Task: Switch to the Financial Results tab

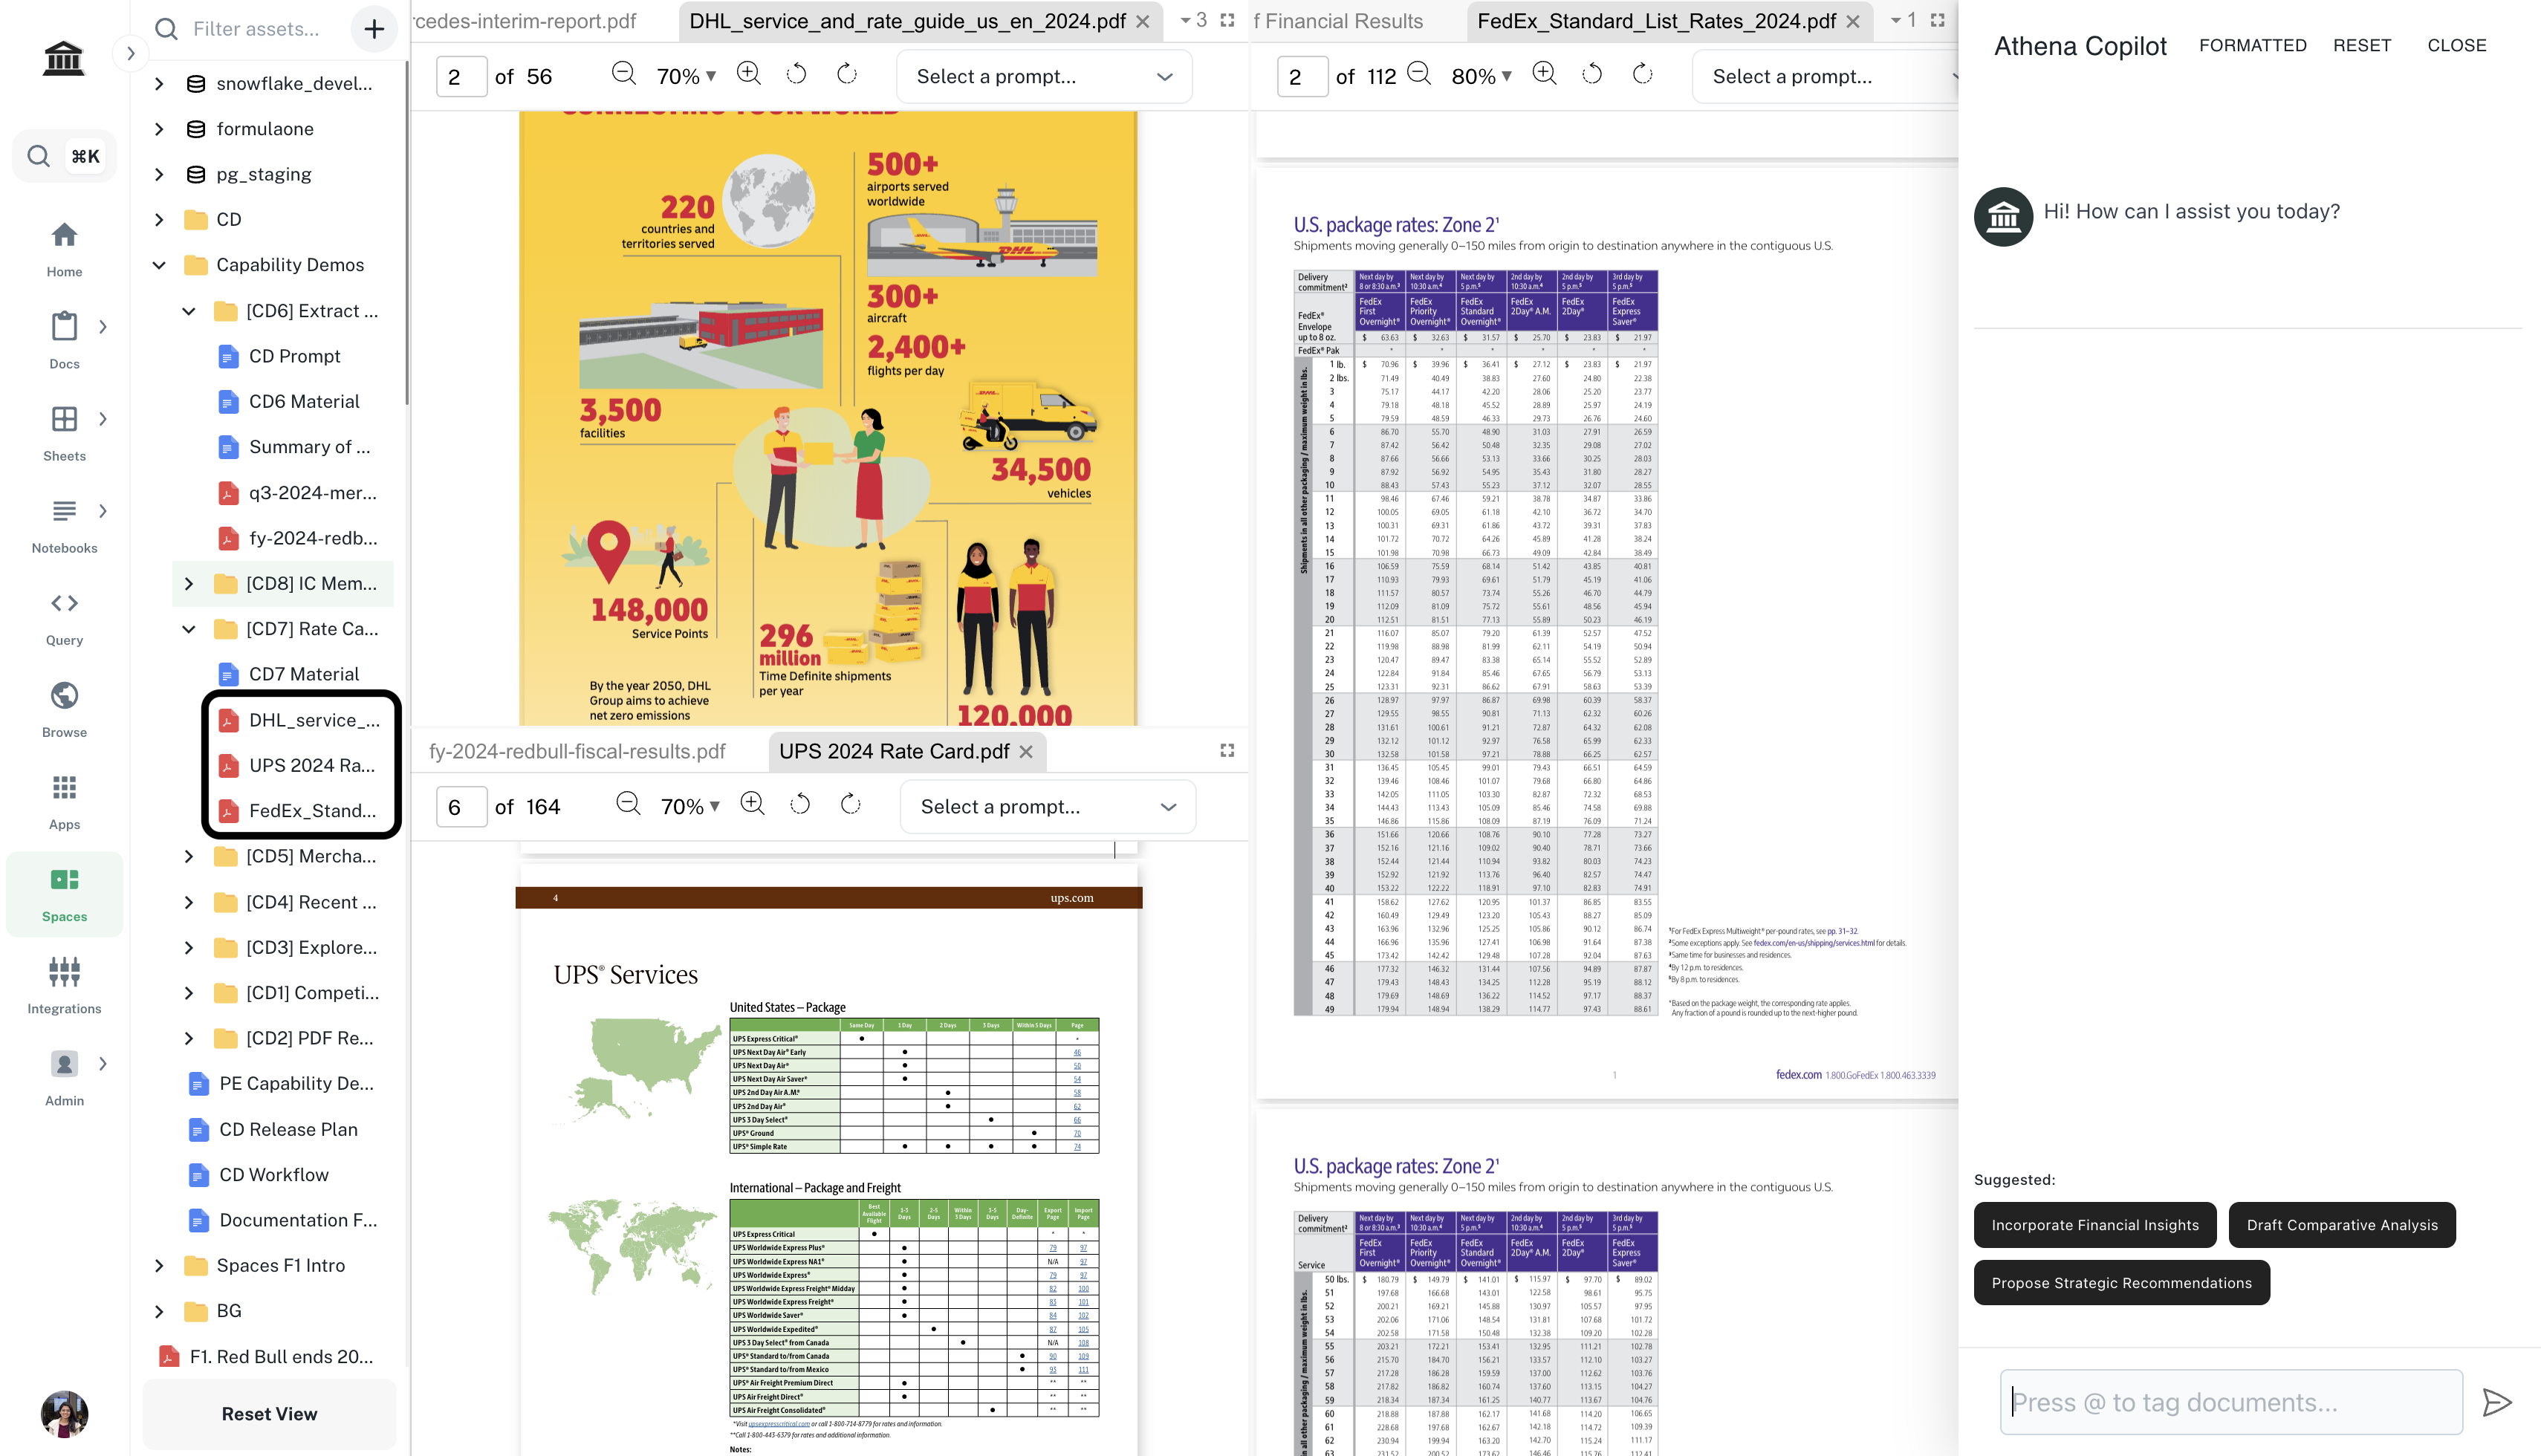Action: (1339, 21)
